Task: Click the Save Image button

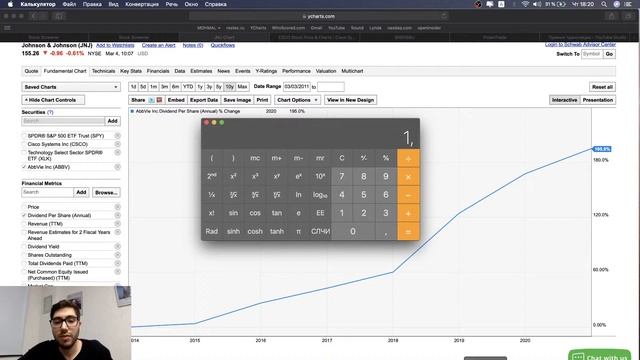Action: pos(237,100)
